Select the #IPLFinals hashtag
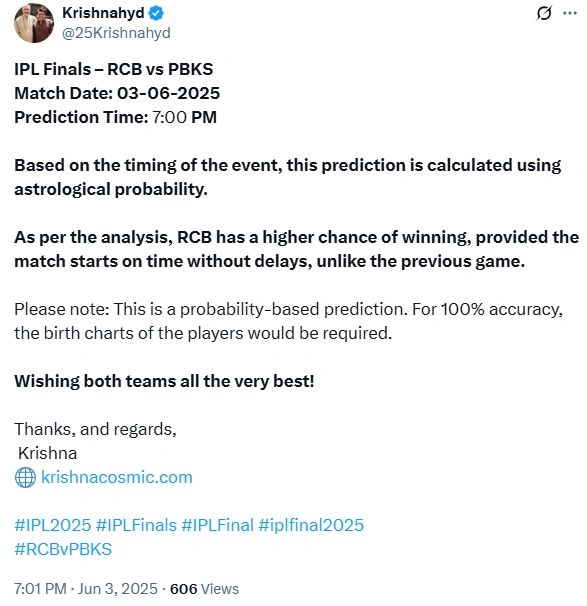Viewport: 587px width, 606px height. 136,525
